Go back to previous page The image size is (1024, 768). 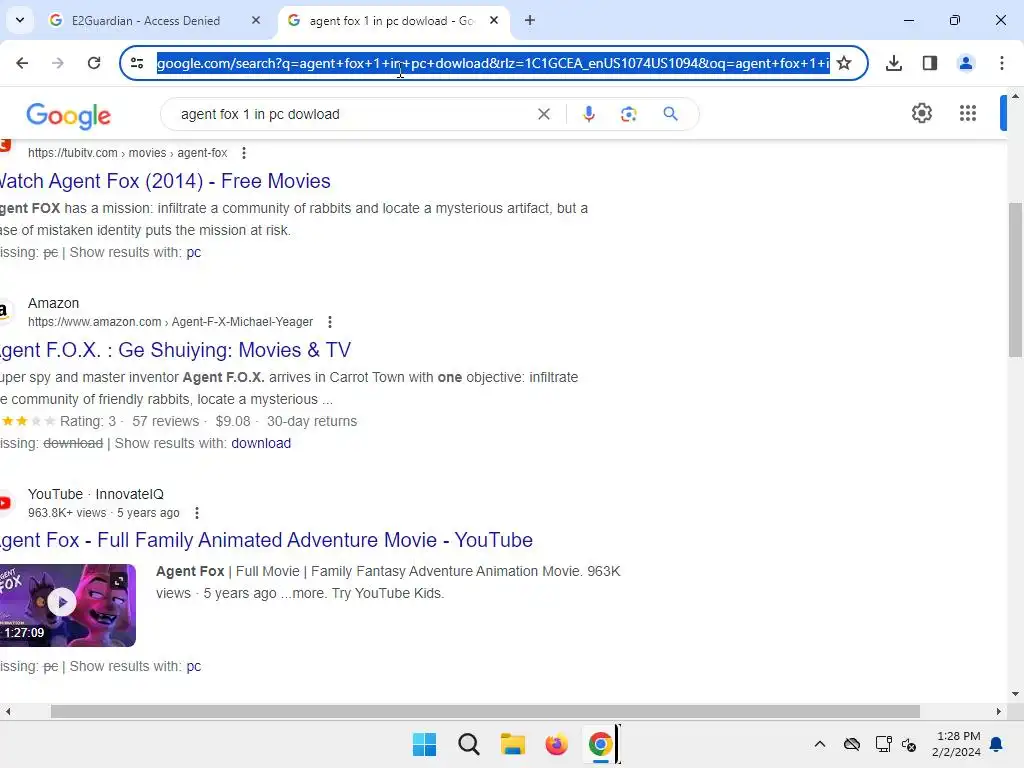point(22,63)
